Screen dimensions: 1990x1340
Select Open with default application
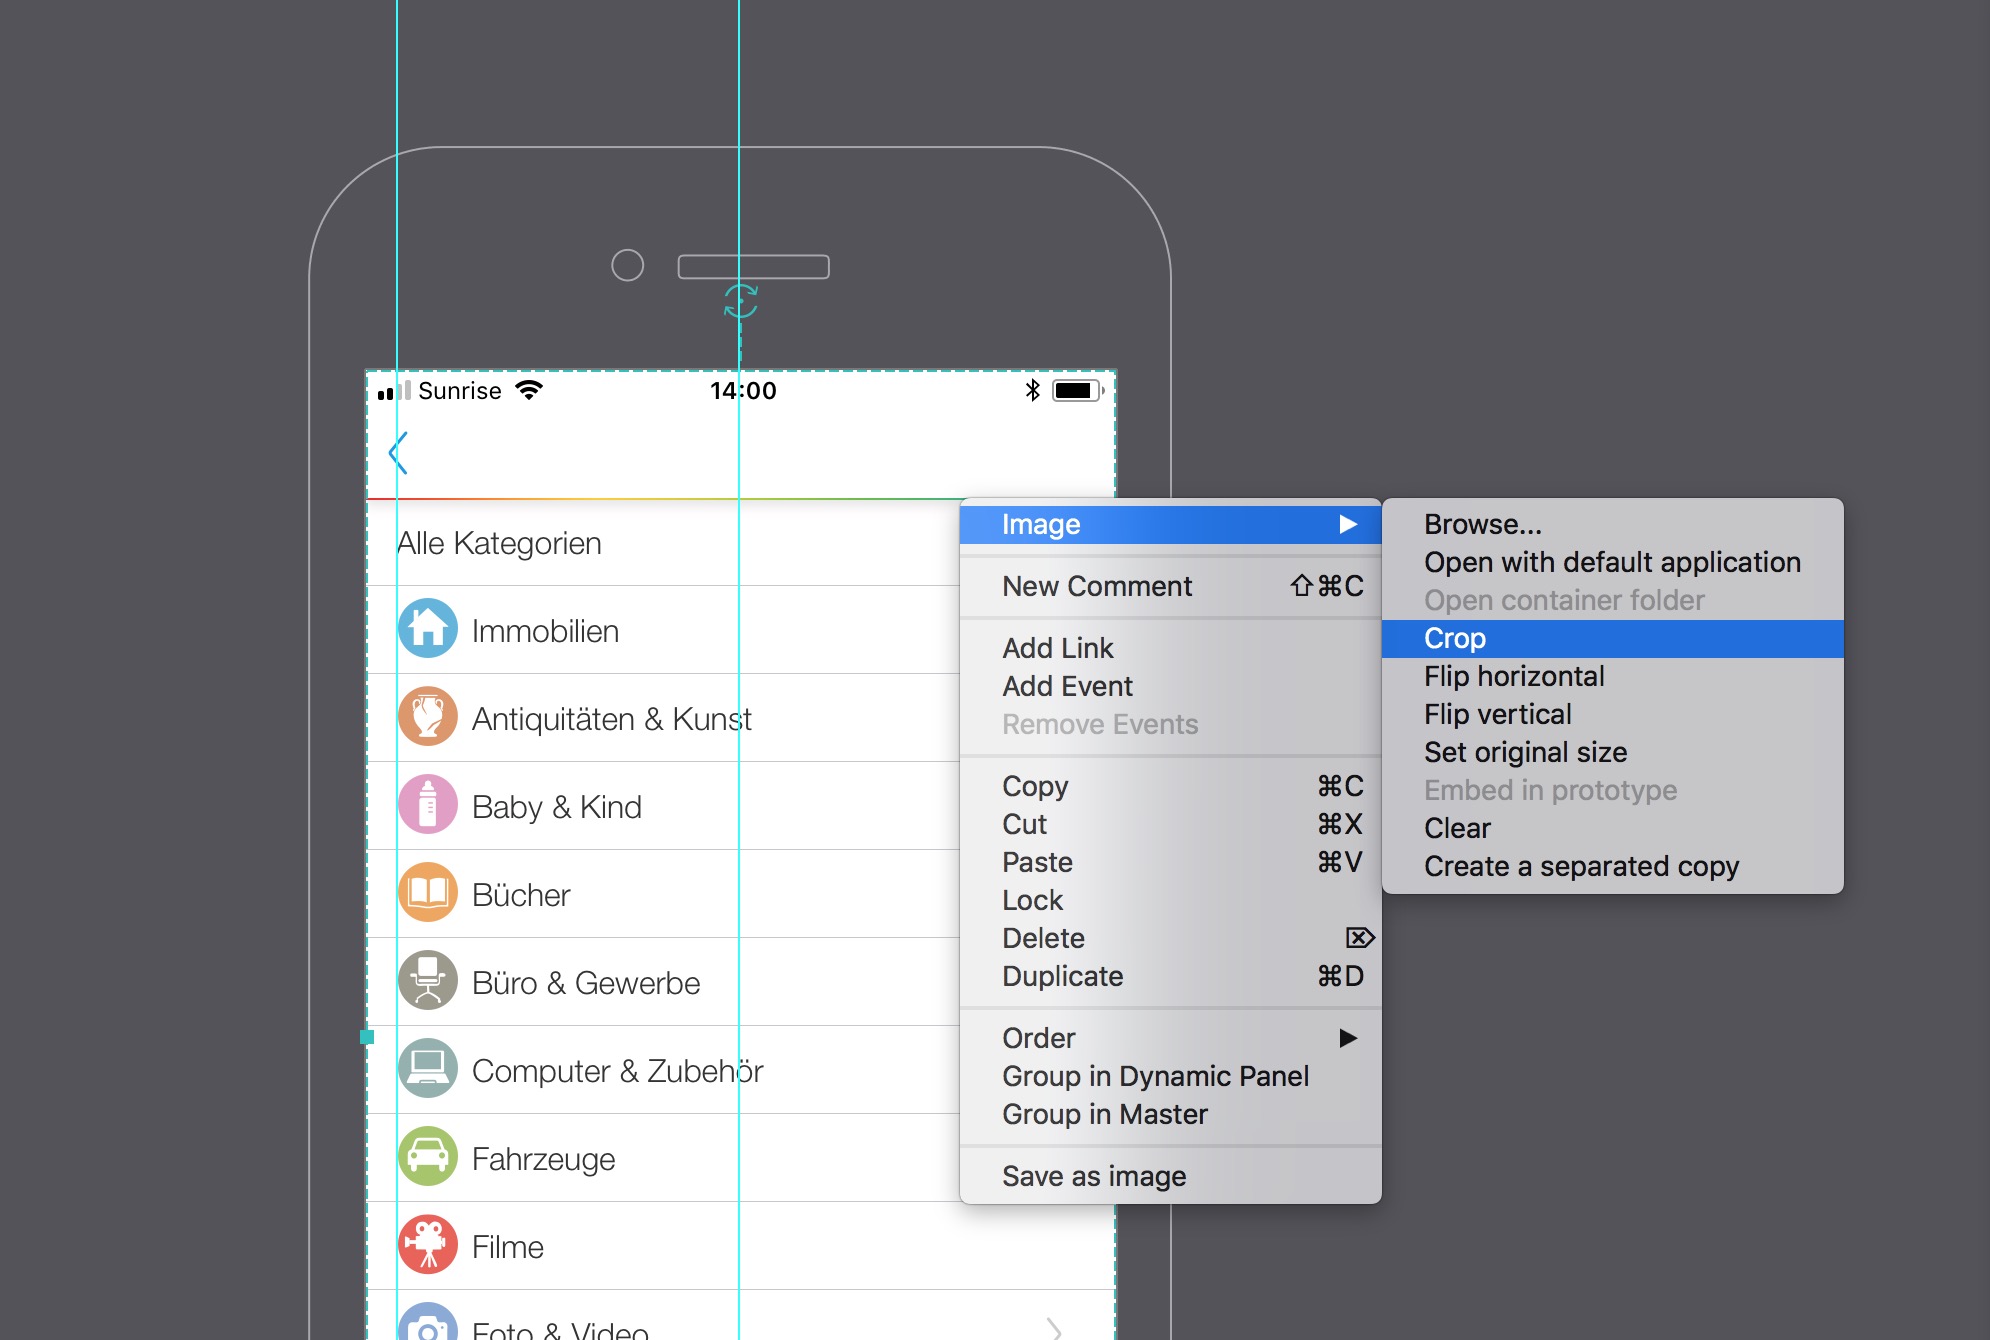(x=1612, y=562)
